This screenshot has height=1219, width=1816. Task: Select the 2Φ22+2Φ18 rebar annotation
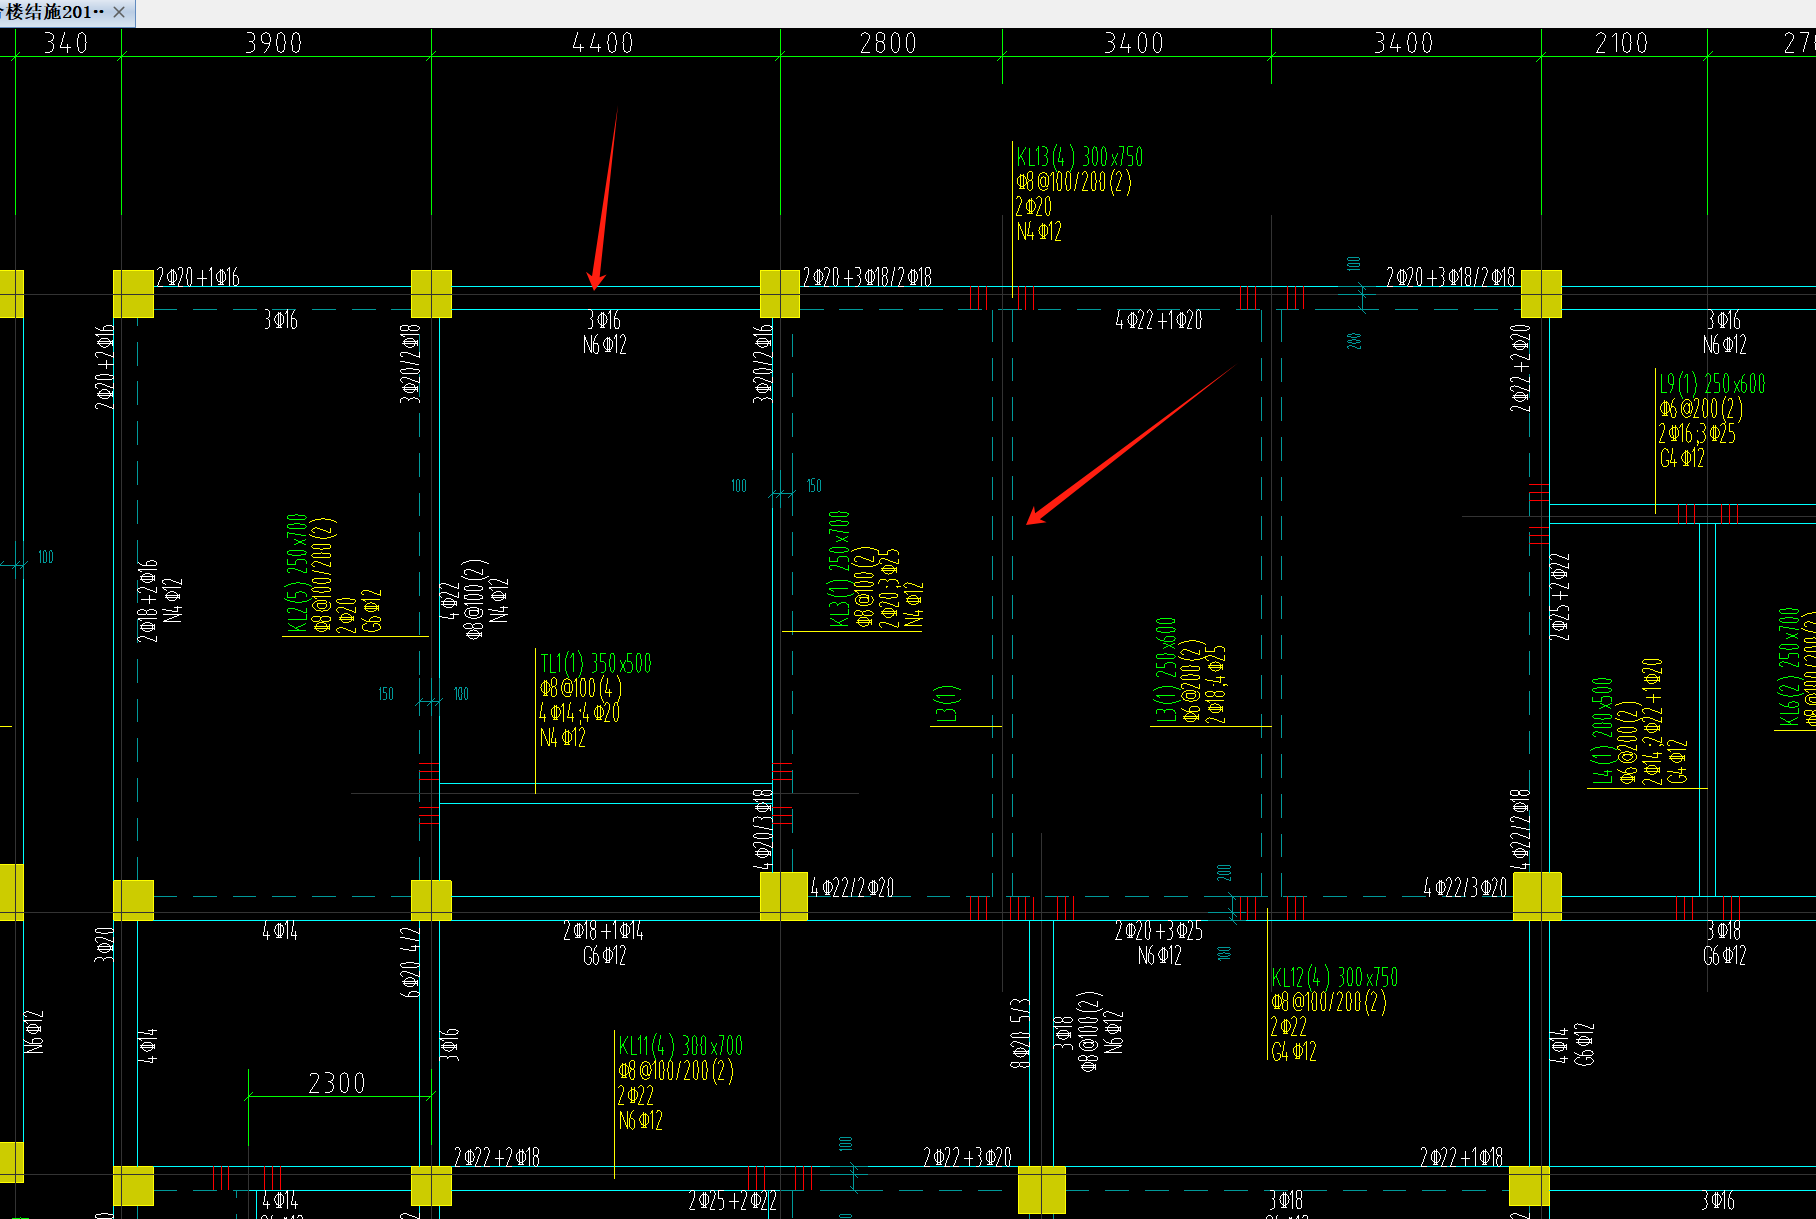coord(497,1157)
